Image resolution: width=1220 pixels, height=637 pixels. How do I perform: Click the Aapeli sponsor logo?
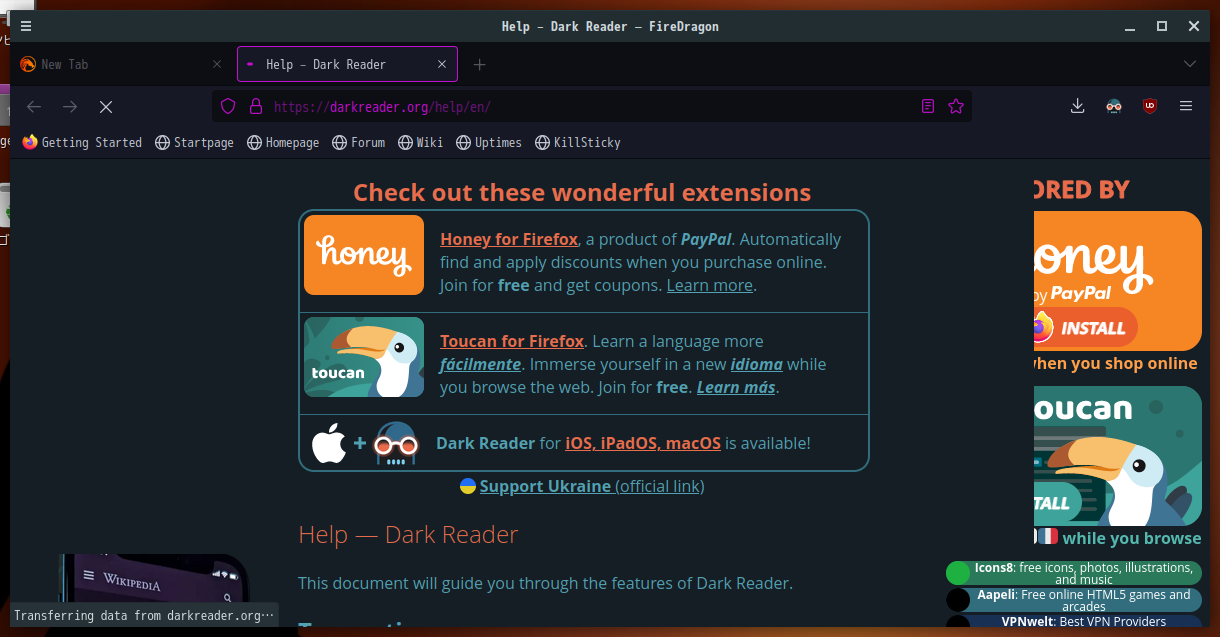coord(958,600)
